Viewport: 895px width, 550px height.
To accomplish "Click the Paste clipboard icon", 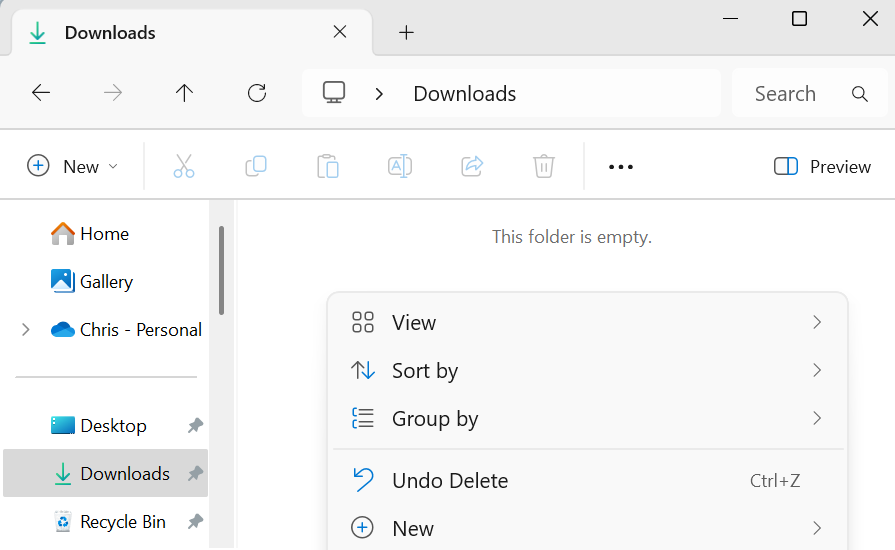I will pyautogui.click(x=328, y=166).
